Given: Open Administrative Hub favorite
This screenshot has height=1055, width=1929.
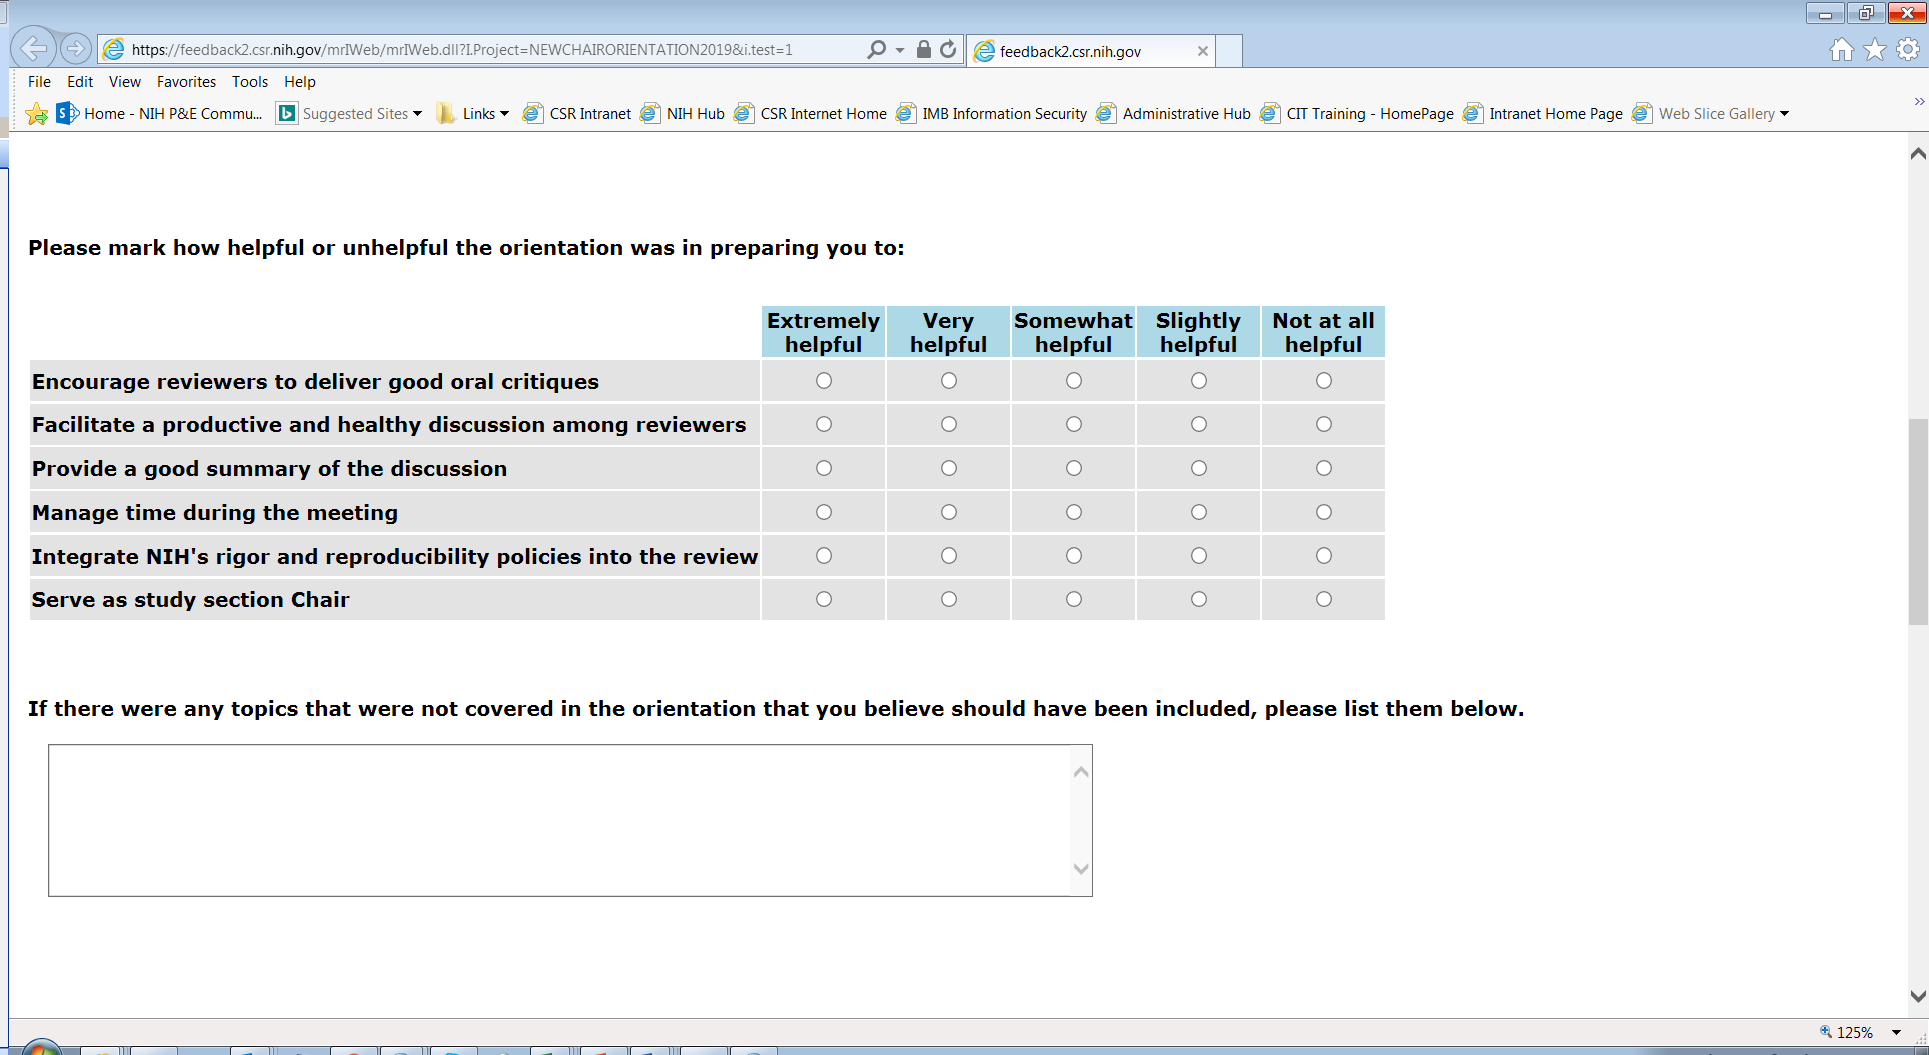Looking at the screenshot, I should point(1174,114).
